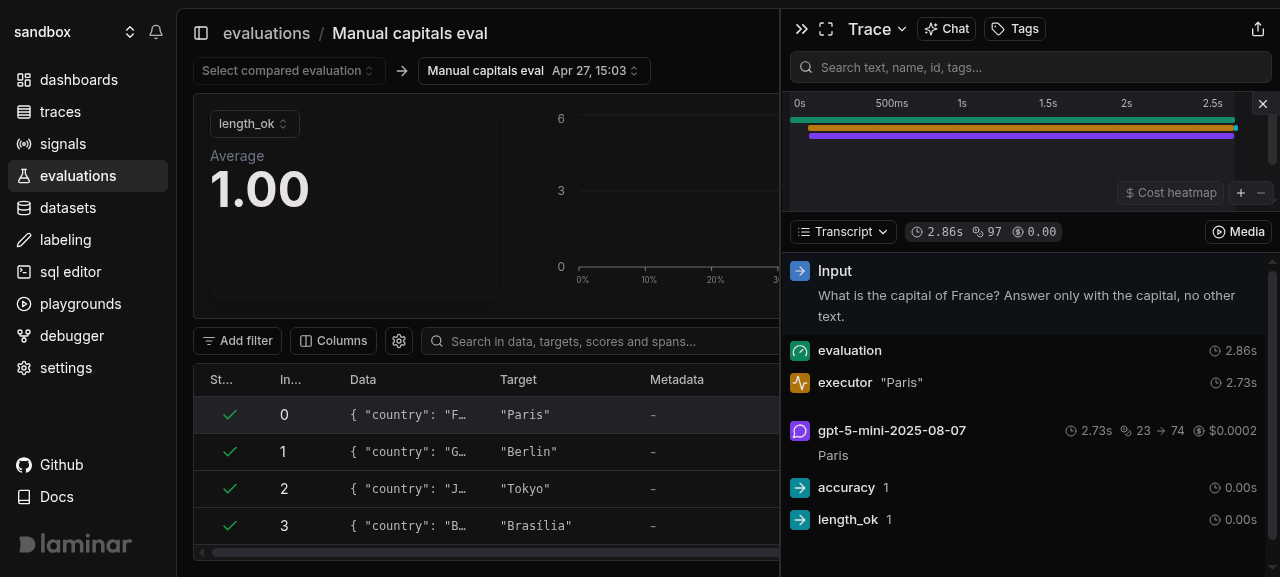This screenshot has height=577, width=1280.
Task: Open sandbox project switcher
Action: 75,32
